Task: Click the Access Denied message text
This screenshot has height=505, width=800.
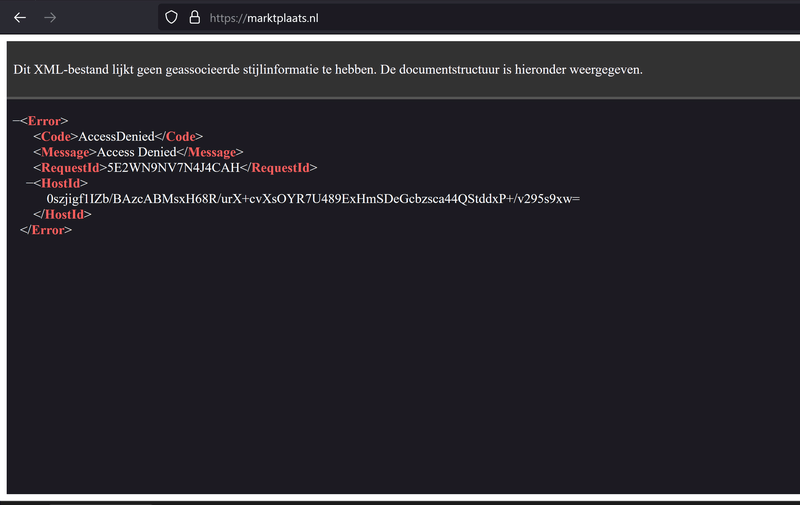Action: click(139, 152)
